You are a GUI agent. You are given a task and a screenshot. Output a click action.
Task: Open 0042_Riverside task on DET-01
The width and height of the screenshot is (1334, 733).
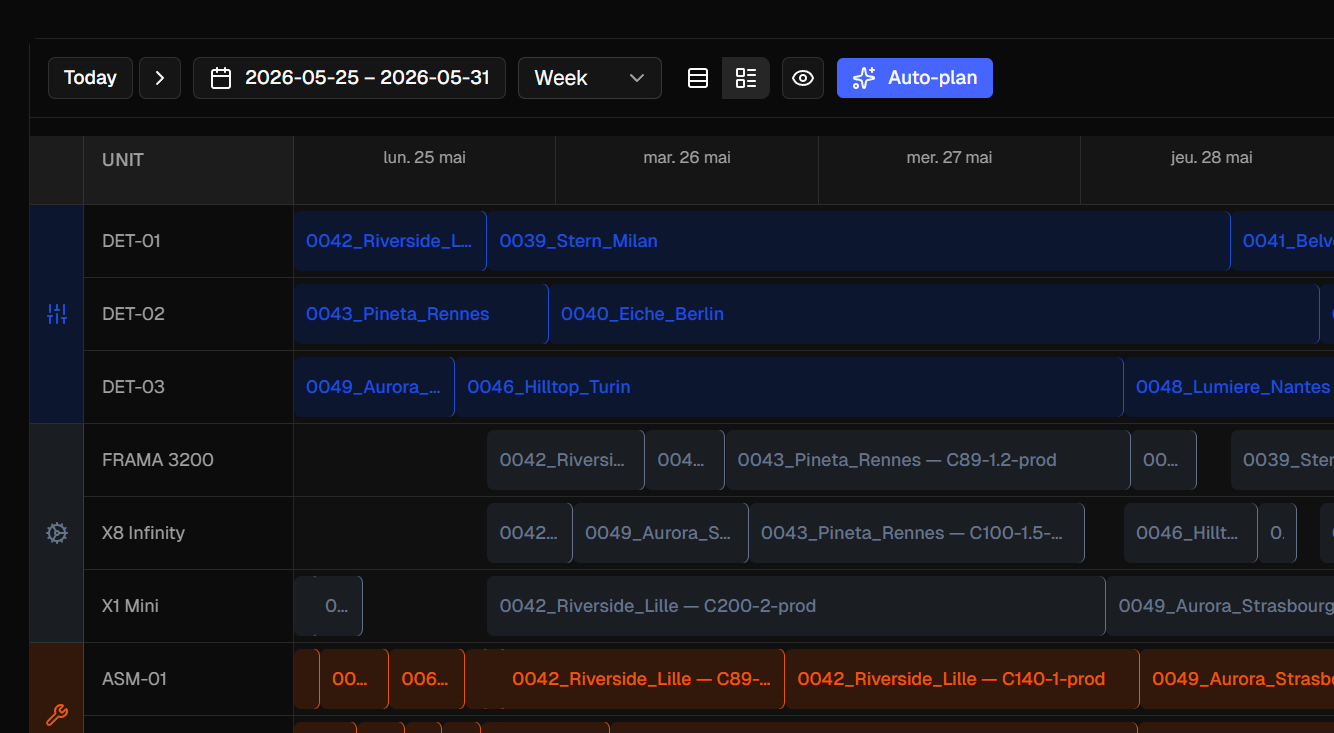(390, 241)
